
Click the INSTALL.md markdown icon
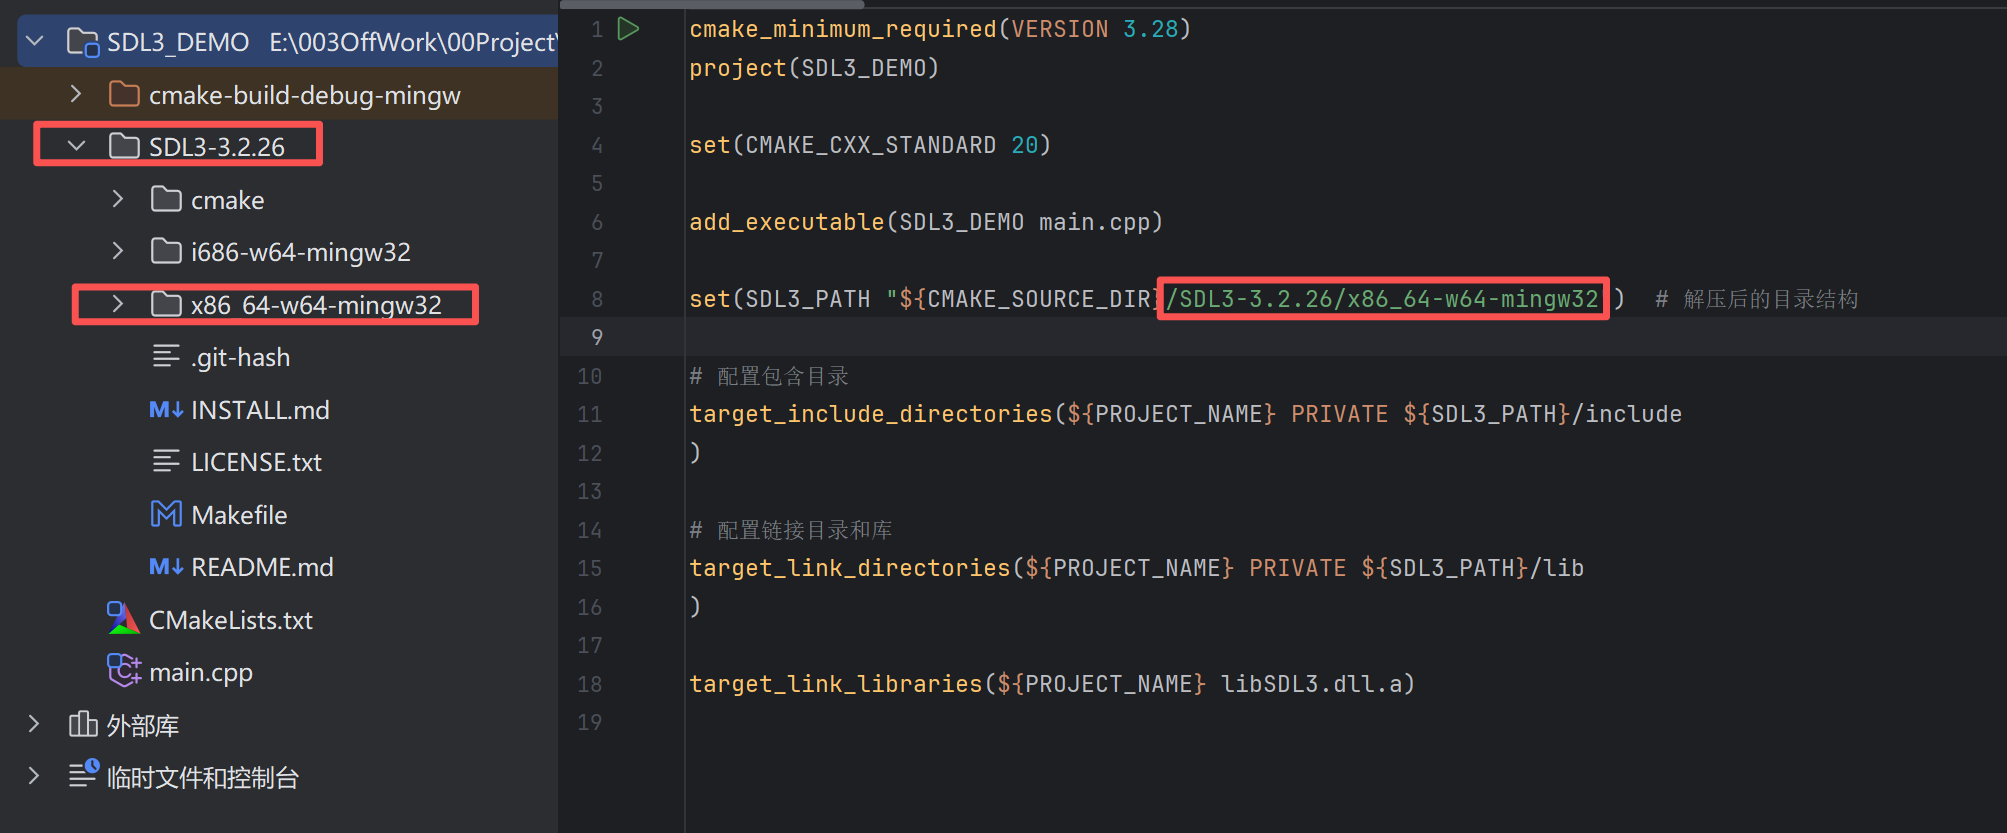pos(166,409)
